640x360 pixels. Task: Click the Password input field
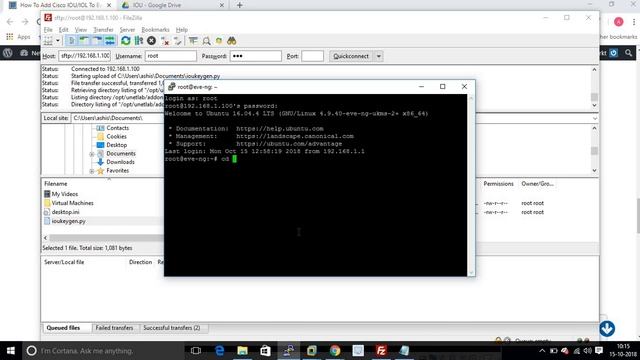[256, 56]
